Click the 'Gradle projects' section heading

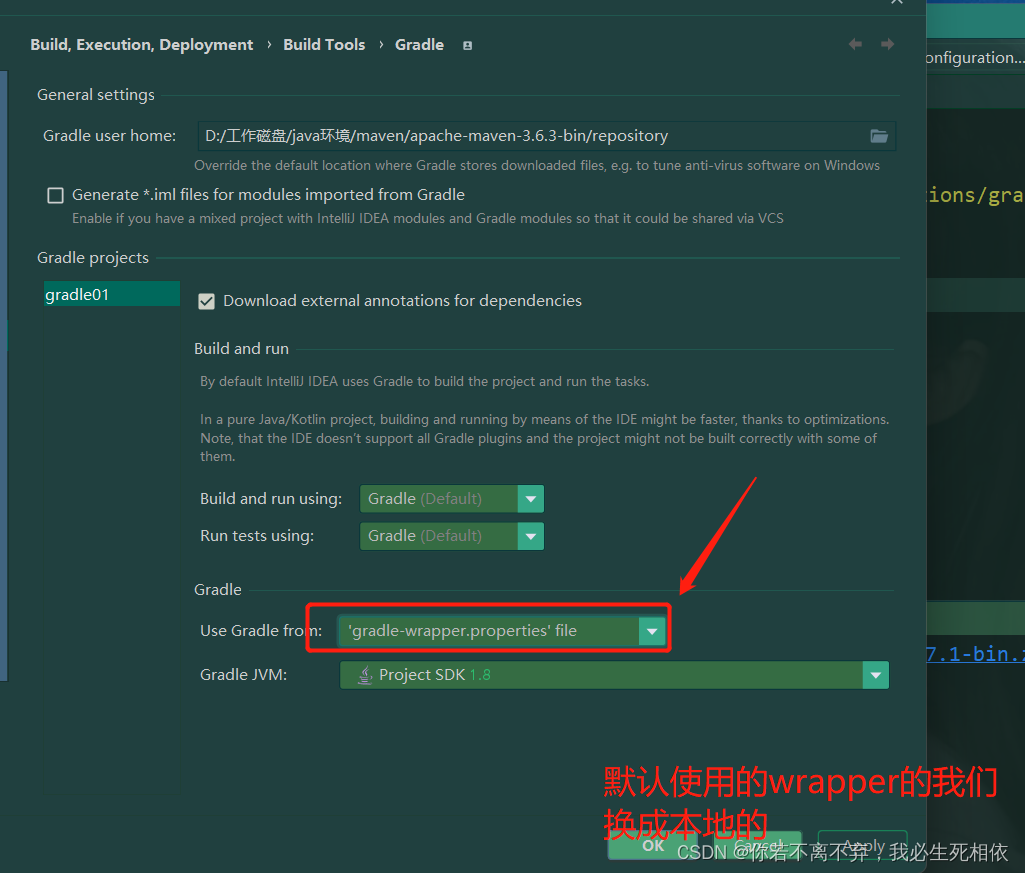(x=93, y=258)
